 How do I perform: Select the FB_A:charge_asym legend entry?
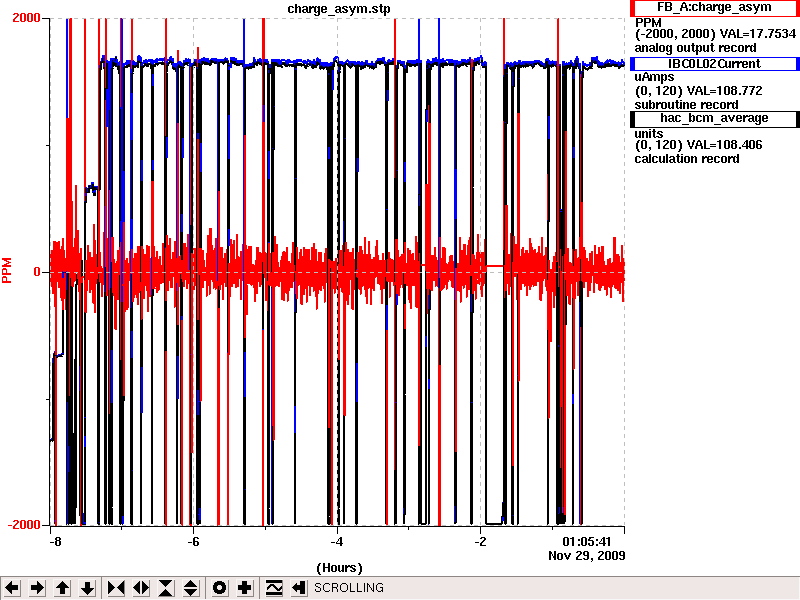coord(714,8)
